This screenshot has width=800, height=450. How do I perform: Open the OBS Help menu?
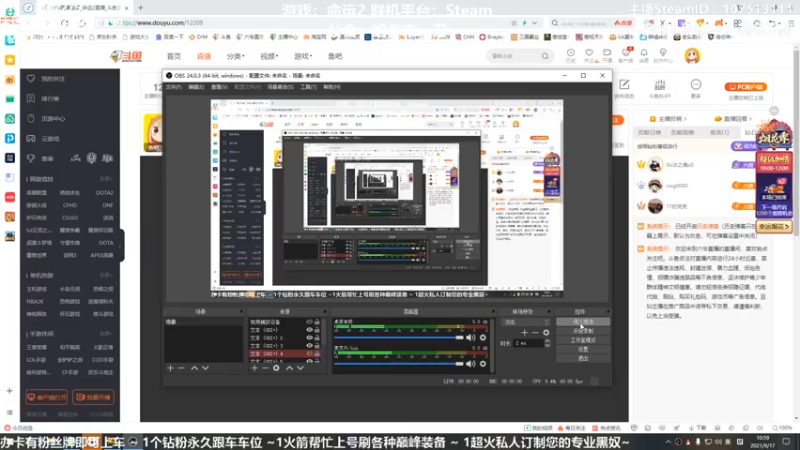pyautogui.click(x=332, y=87)
